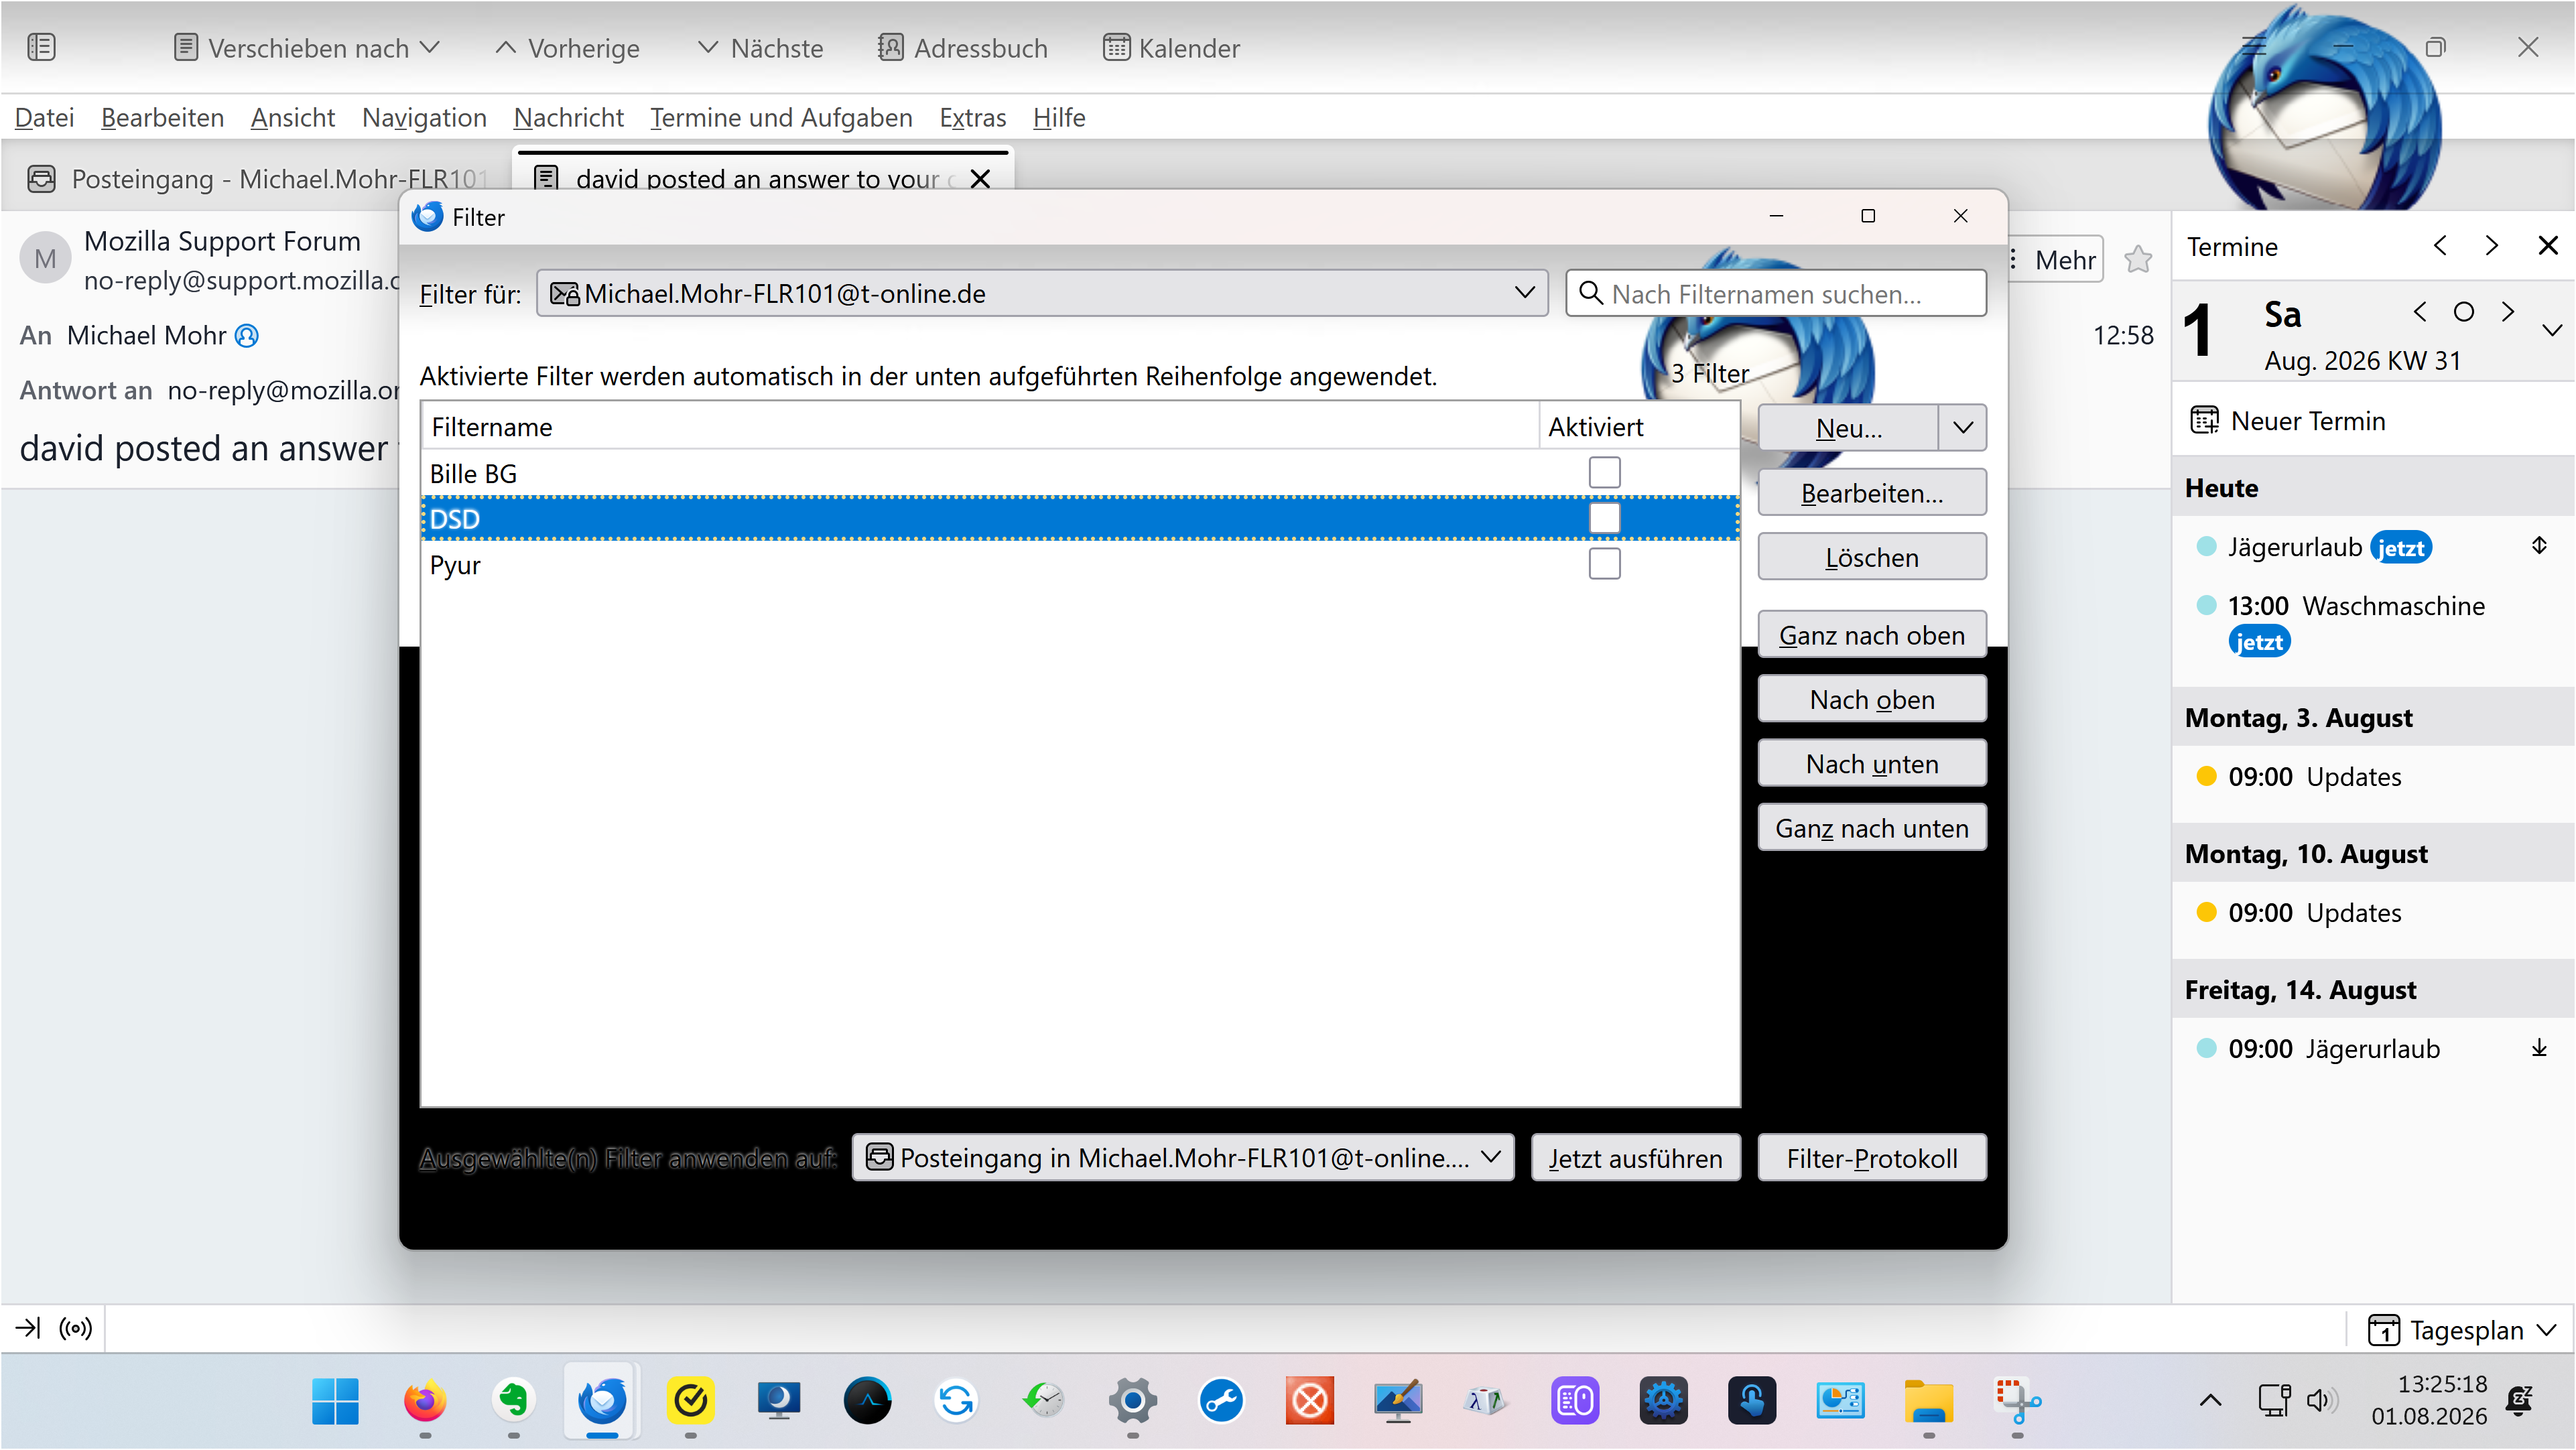This screenshot has width=2576, height=1450.
Task: Launch Firefox from the taskbar
Action: (425, 1401)
